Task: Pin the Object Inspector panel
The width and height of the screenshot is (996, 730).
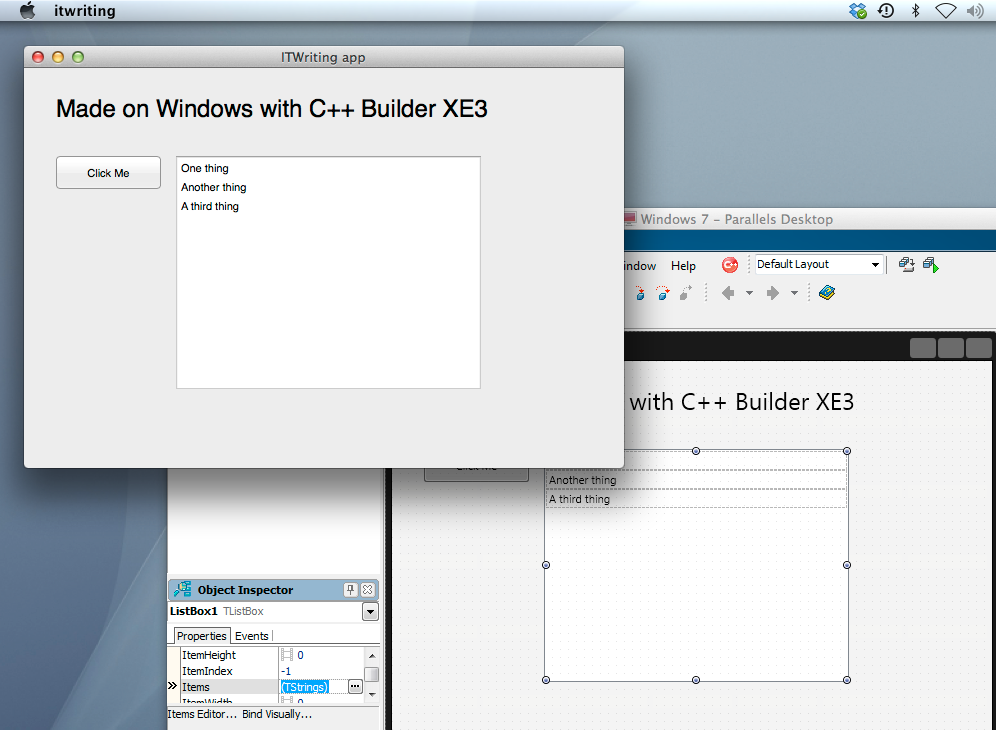Action: point(350,590)
